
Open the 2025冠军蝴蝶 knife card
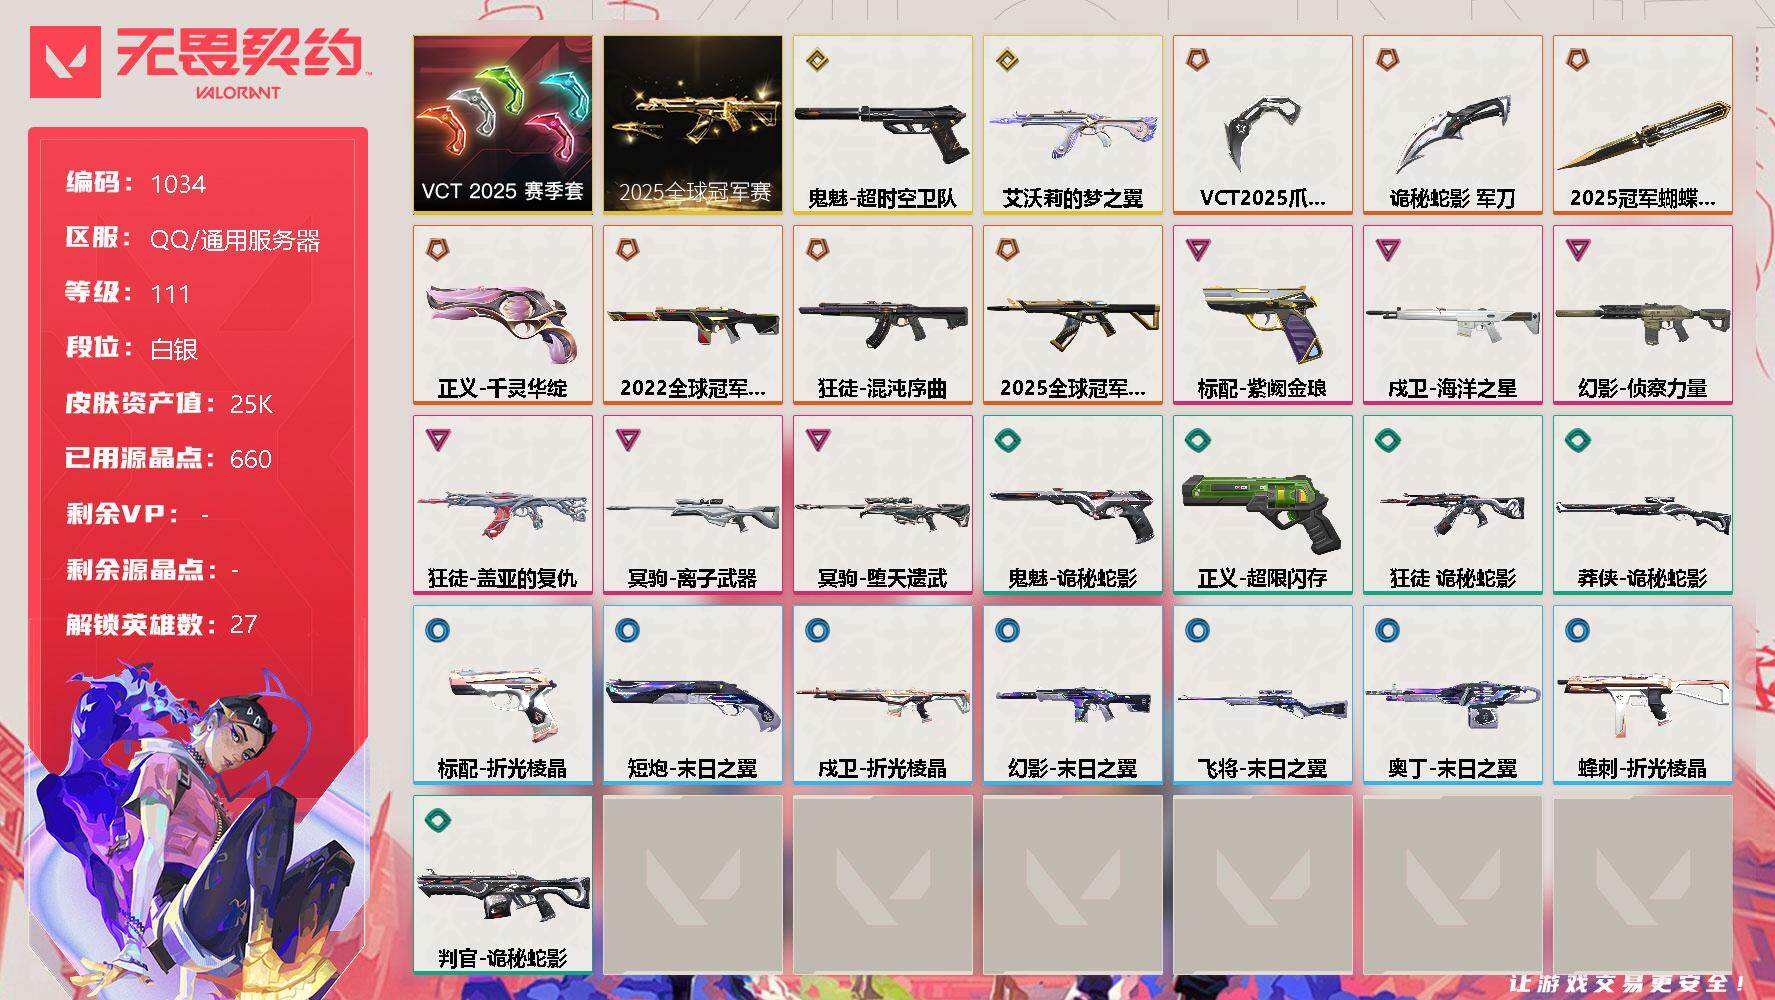(1642, 124)
